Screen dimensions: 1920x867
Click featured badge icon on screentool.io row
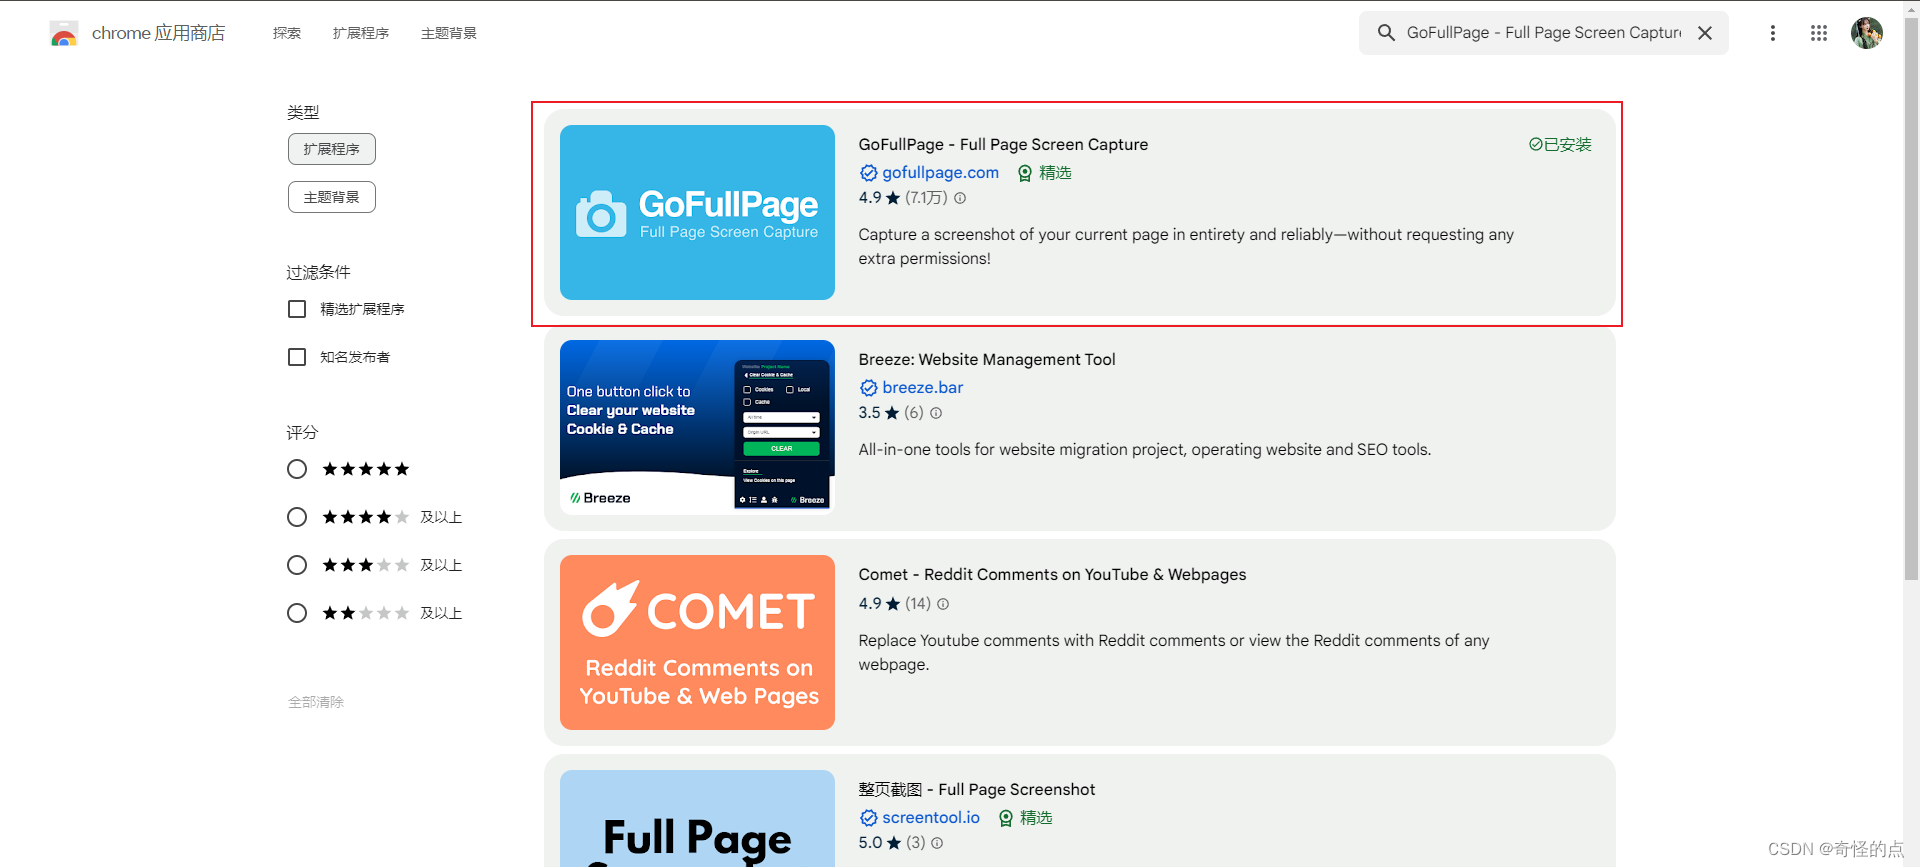[x=1006, y=818]
